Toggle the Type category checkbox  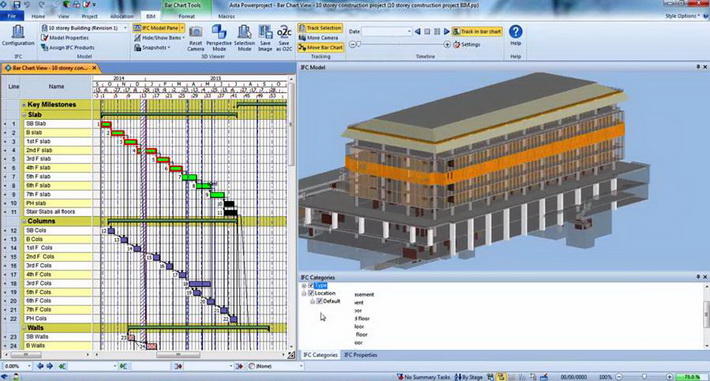(311, 285)
